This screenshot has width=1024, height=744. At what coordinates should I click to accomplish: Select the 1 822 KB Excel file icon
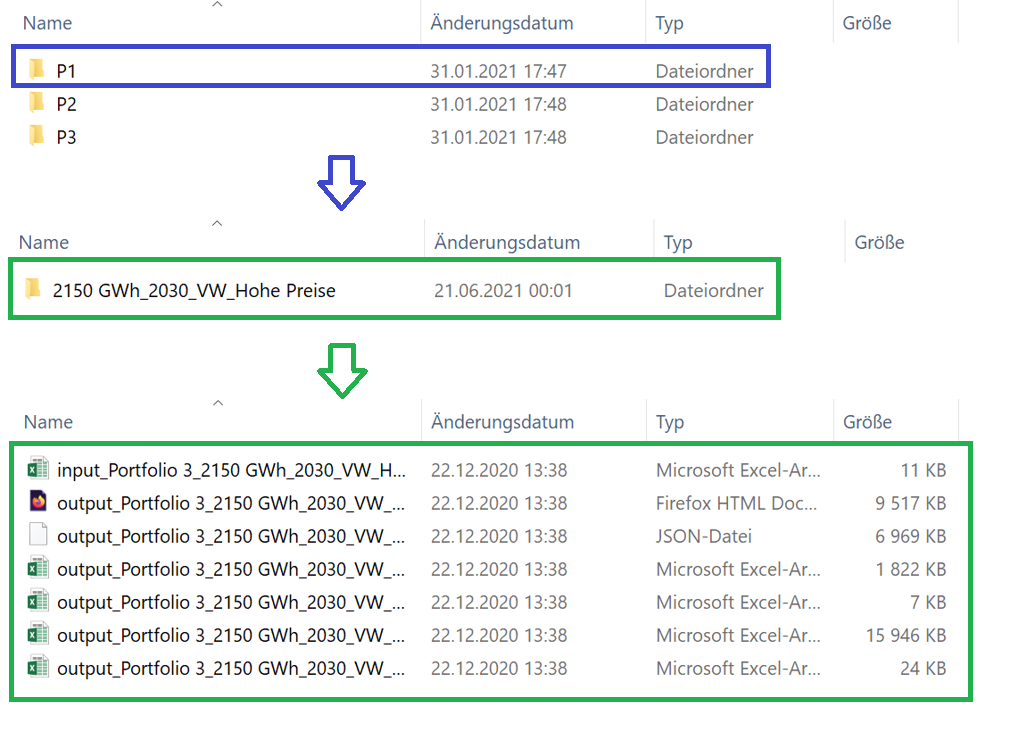(x=38, y=568)
